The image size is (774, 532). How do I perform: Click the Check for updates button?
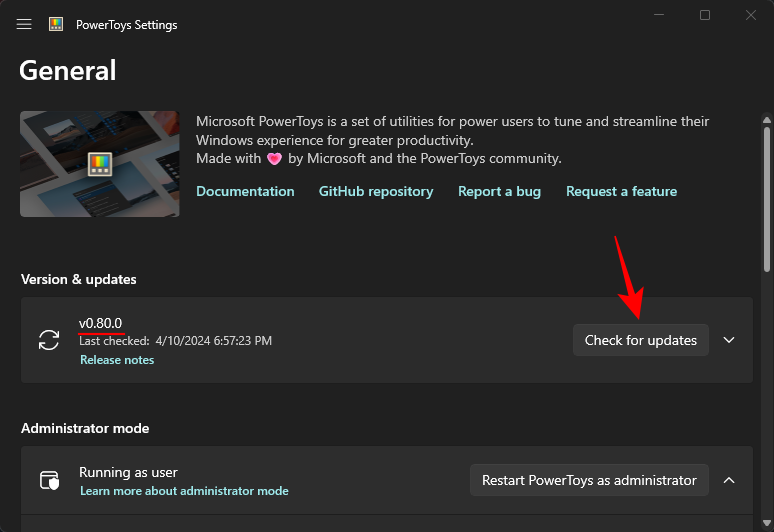[x=641, y=340]
